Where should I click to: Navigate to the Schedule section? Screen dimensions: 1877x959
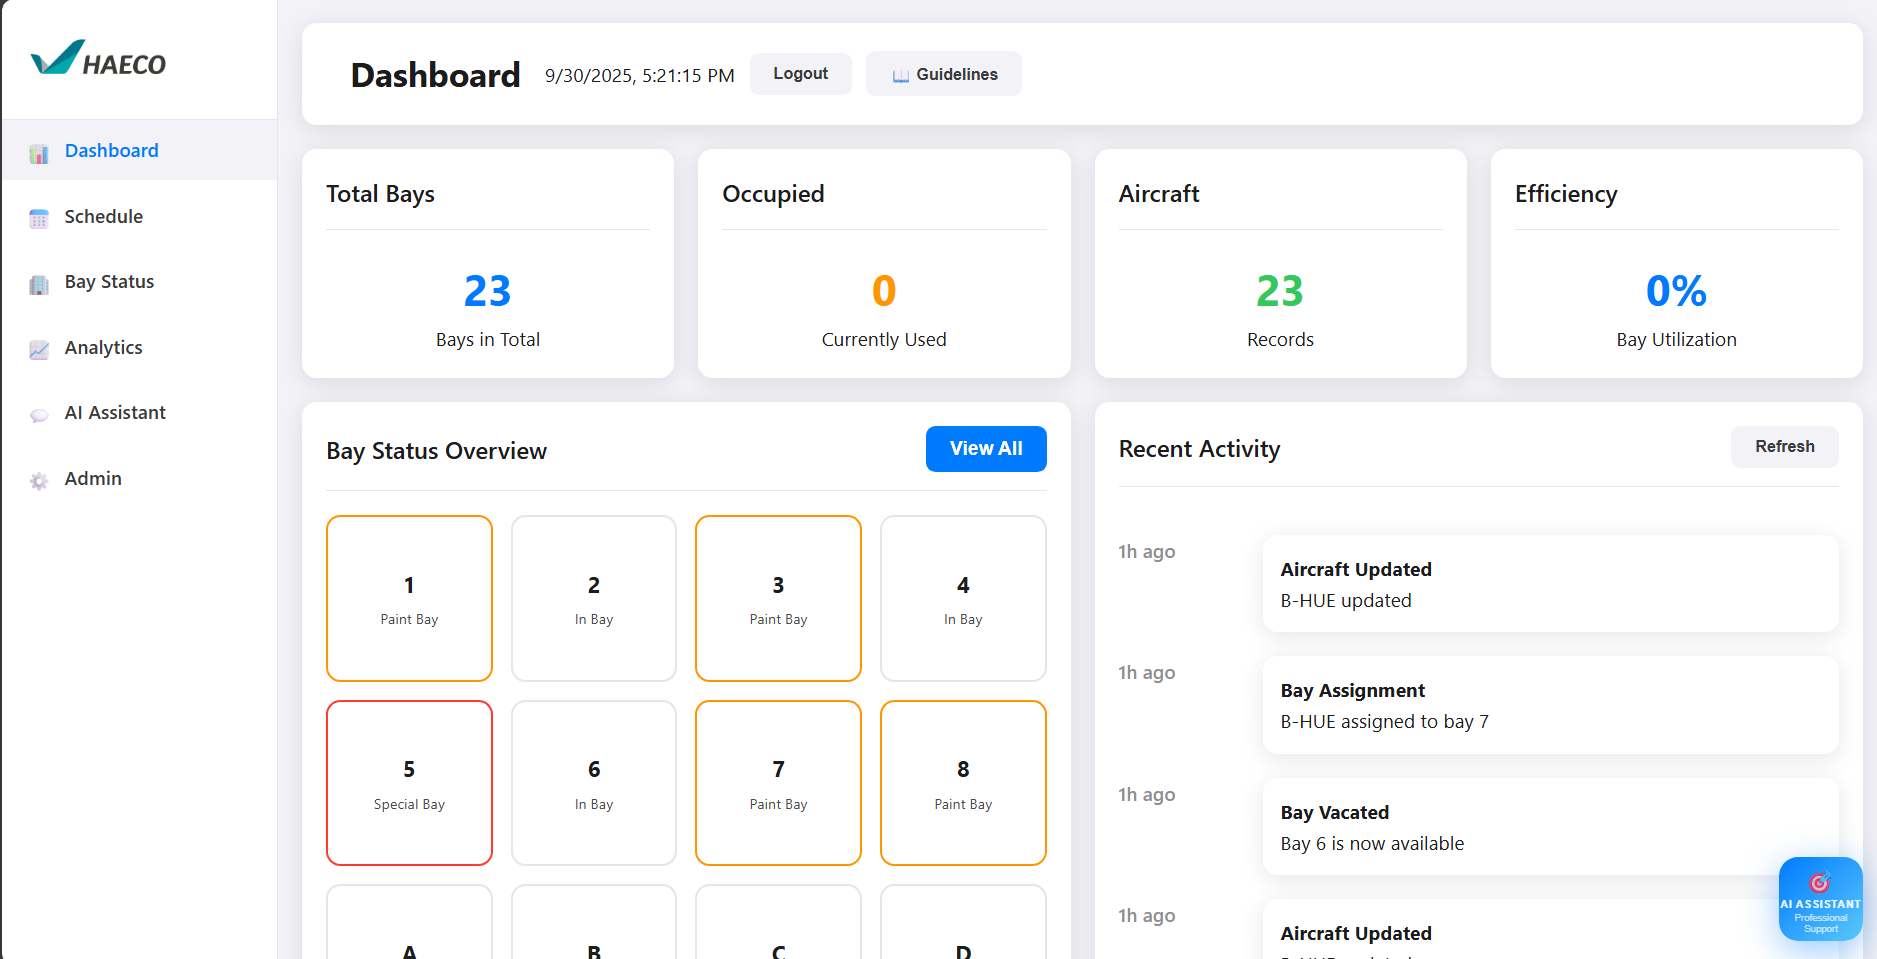tap(104, 217)
